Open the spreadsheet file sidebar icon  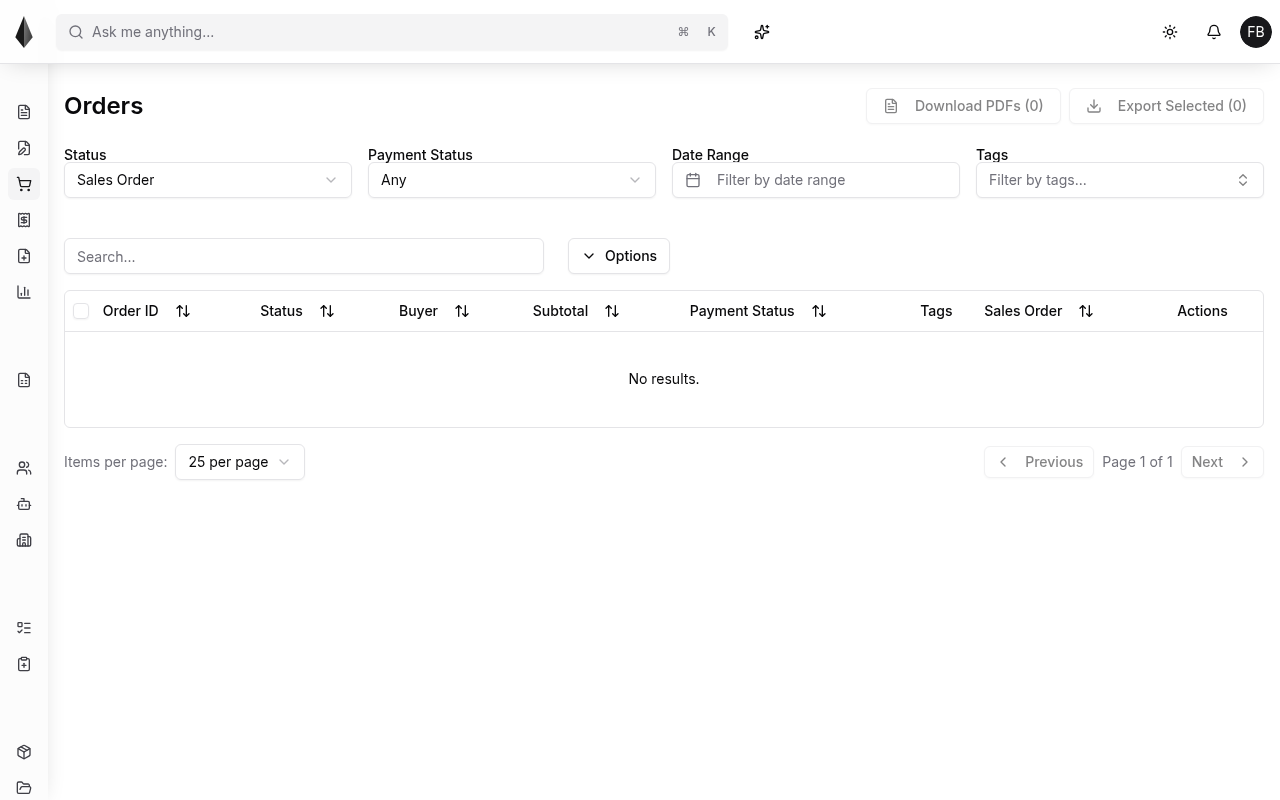(x=24, y=380)
